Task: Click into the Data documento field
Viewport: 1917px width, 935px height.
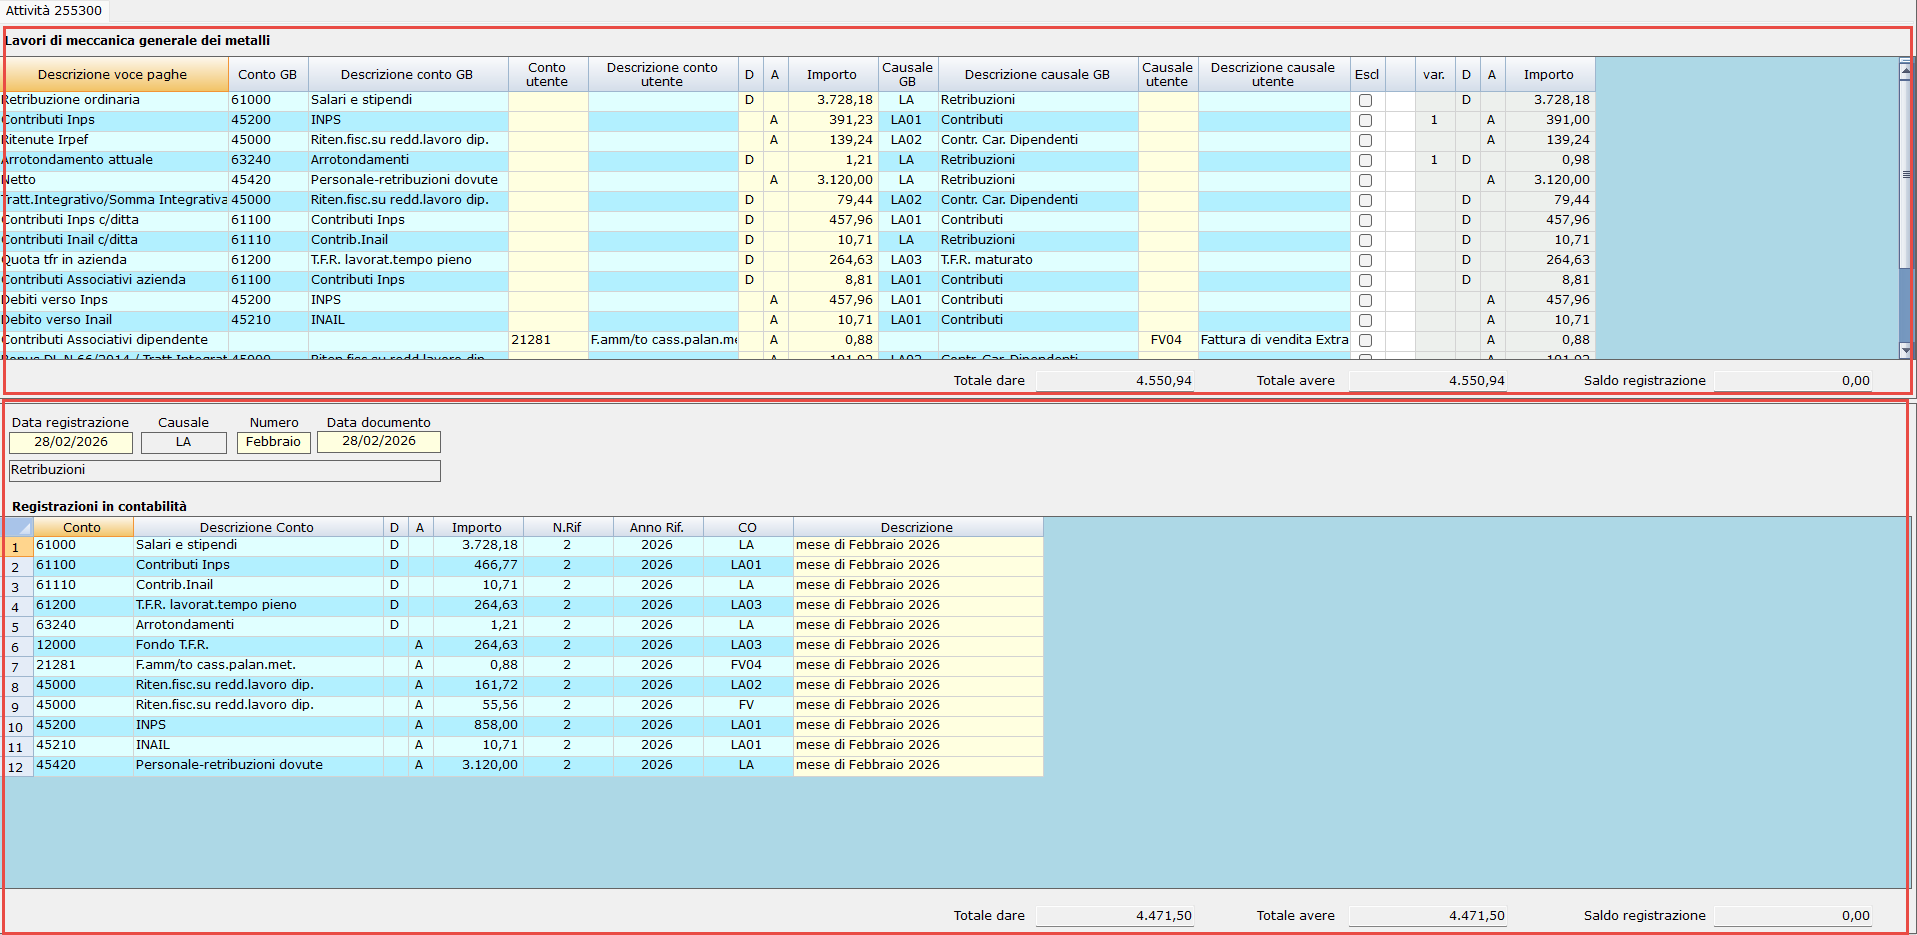Action: pyautogui.click(x=379, y=442)
